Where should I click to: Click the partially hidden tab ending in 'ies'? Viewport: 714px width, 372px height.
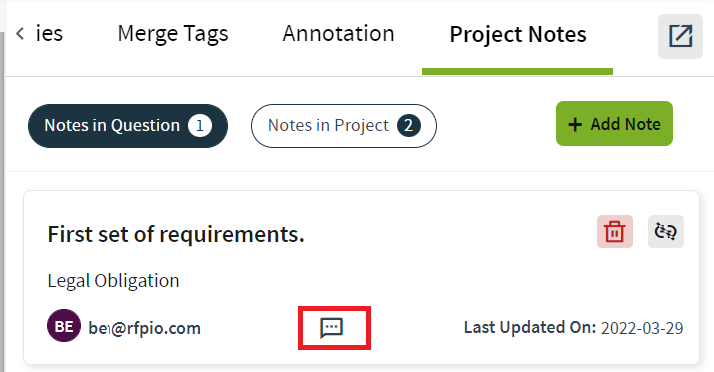pos(49,34)
